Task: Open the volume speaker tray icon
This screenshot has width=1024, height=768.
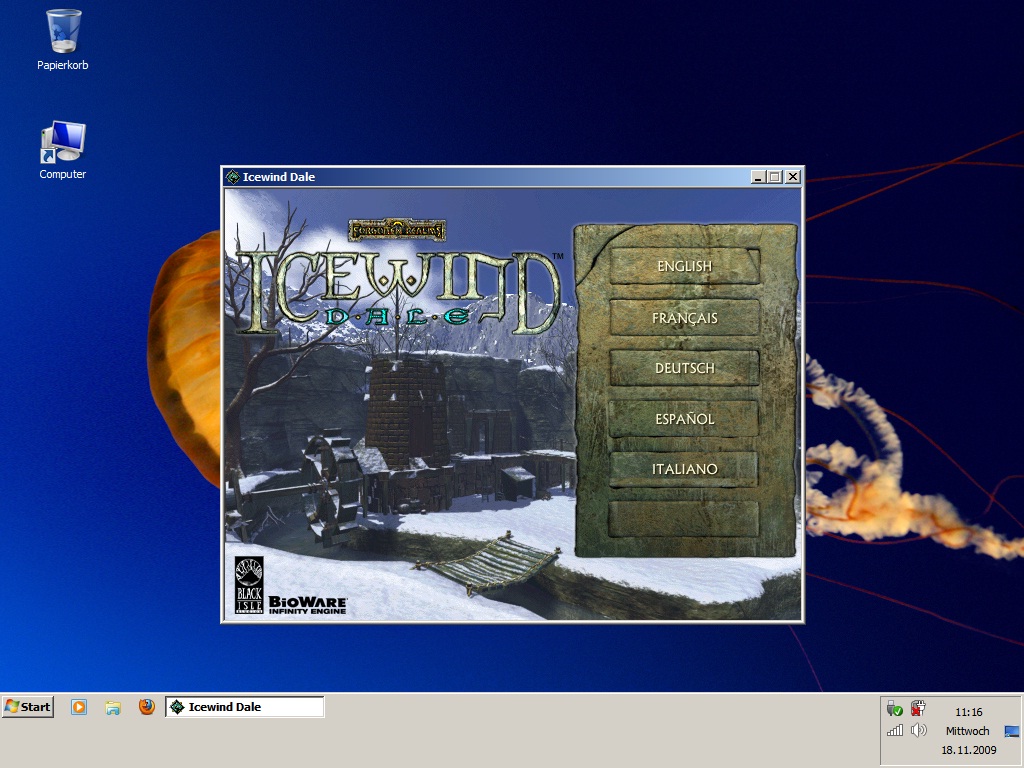Action: click(x=918, y=731)
